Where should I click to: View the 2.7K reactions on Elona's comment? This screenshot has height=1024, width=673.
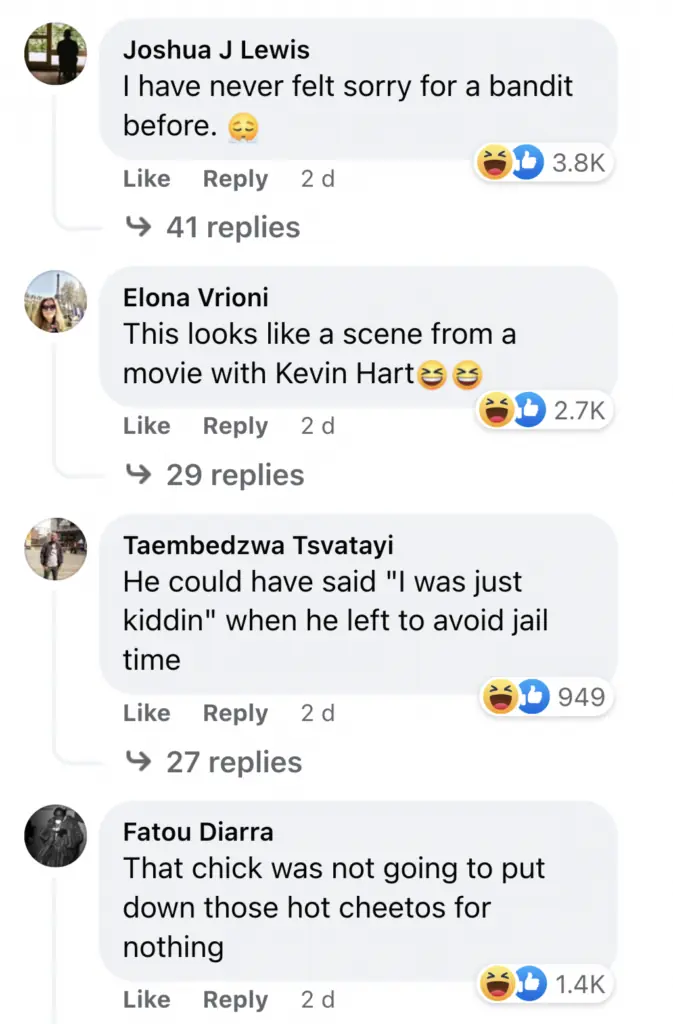click(x=543, y=410)
